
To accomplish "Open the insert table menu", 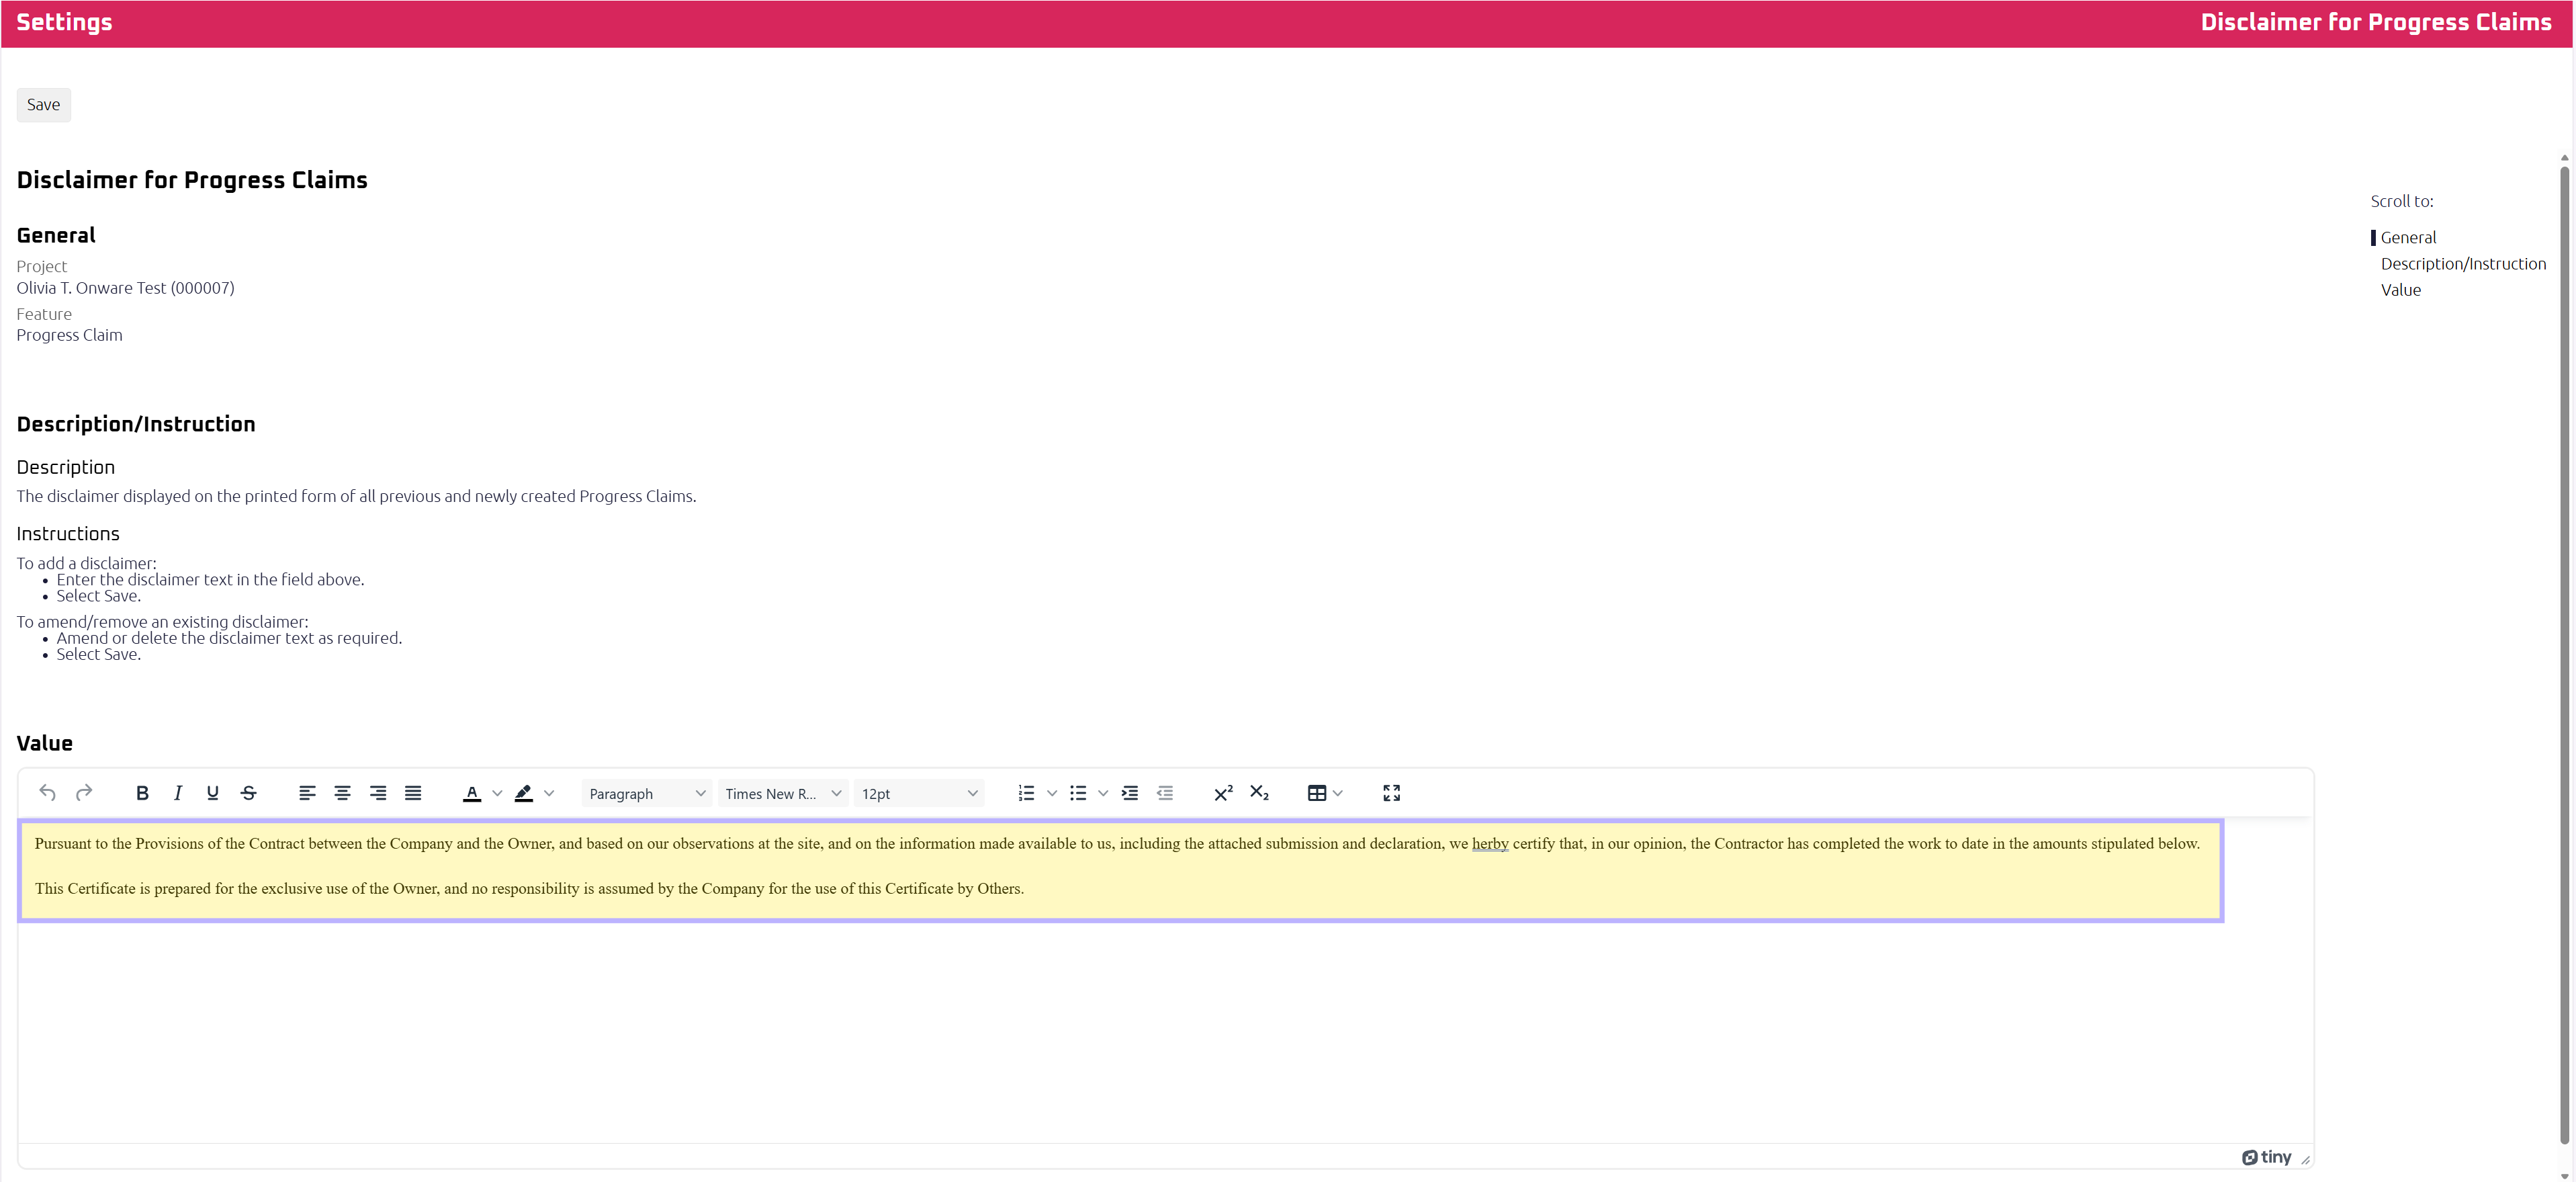I will 1325,793.
